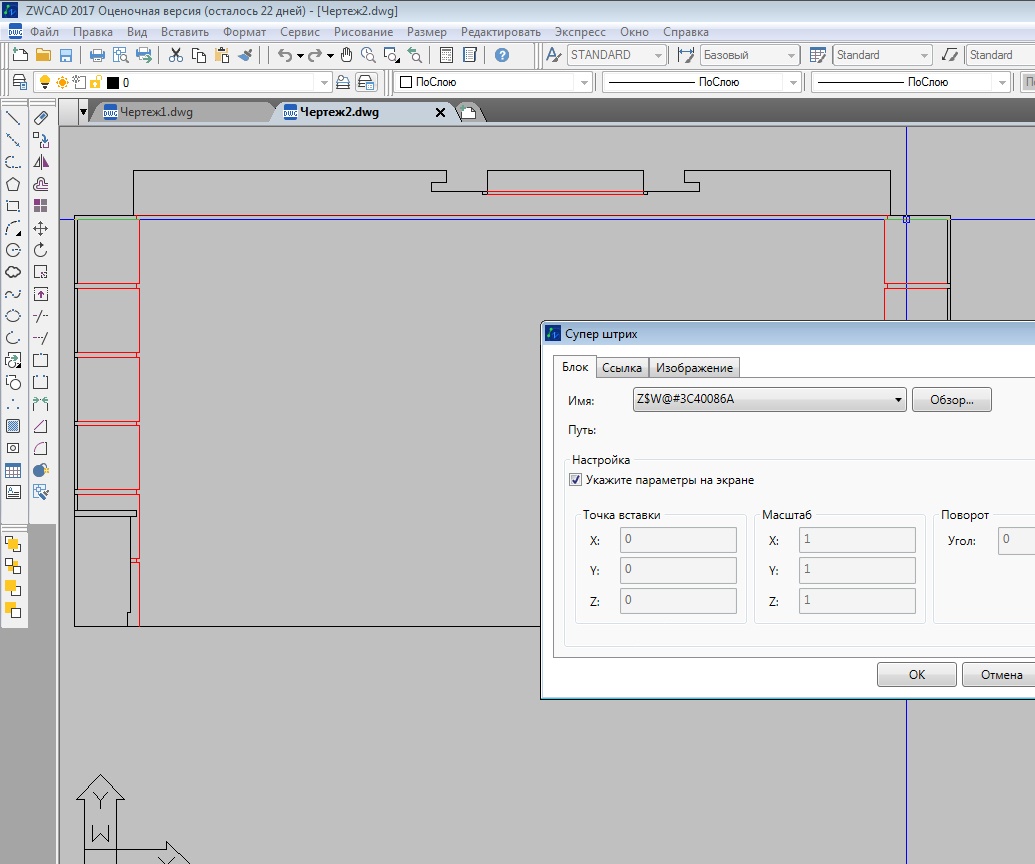Click the Rotate tool icon

pyautogui.click(x=41, y=250)
